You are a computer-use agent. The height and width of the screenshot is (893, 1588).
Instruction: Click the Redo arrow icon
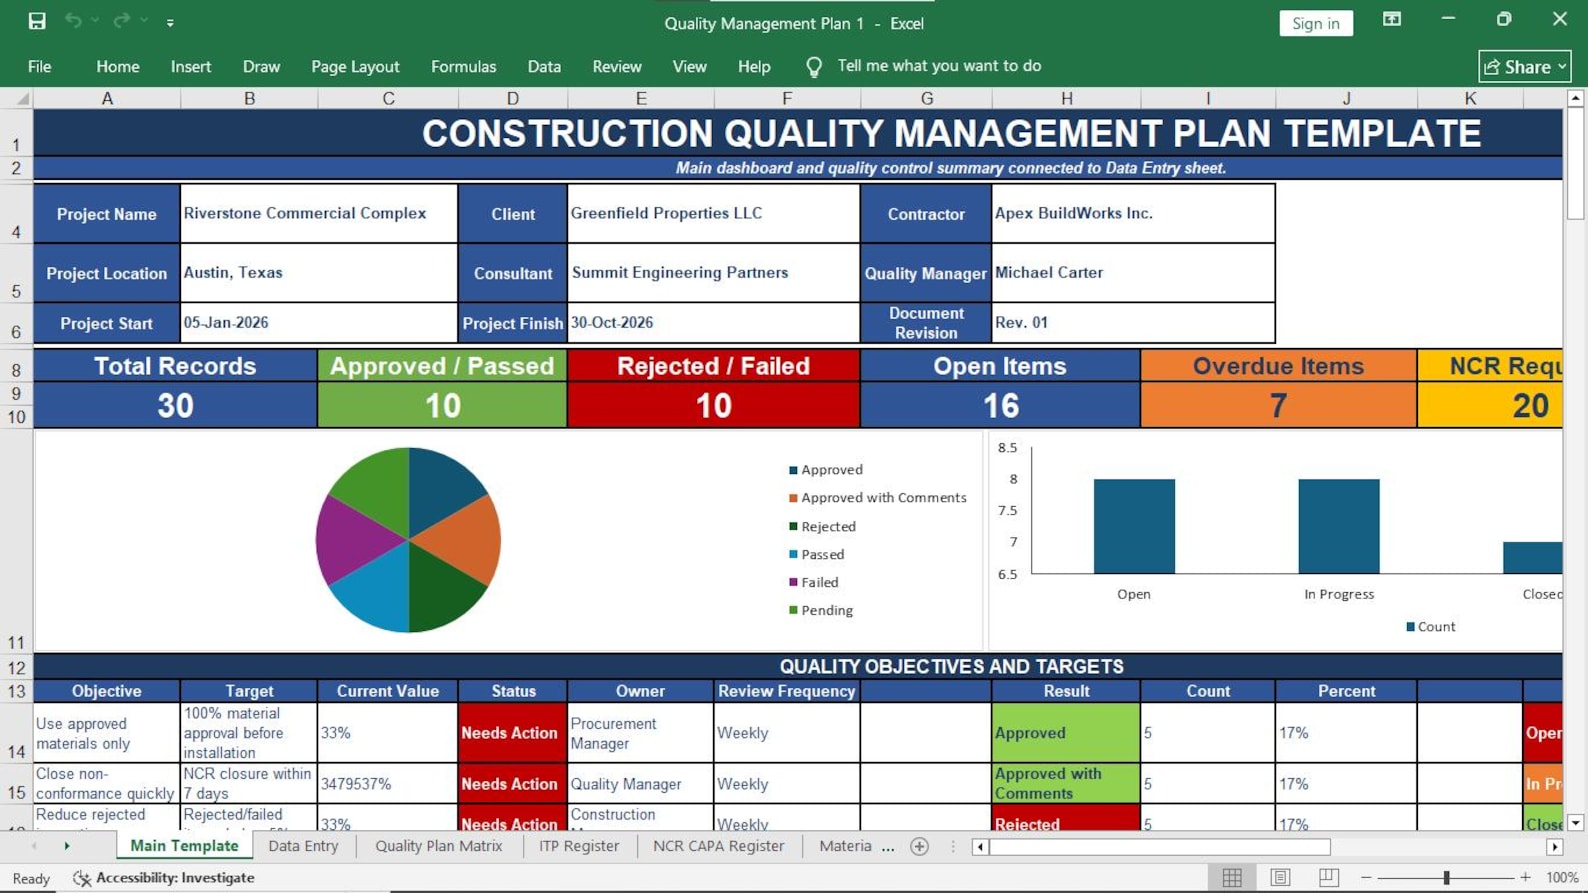(122, 21)
